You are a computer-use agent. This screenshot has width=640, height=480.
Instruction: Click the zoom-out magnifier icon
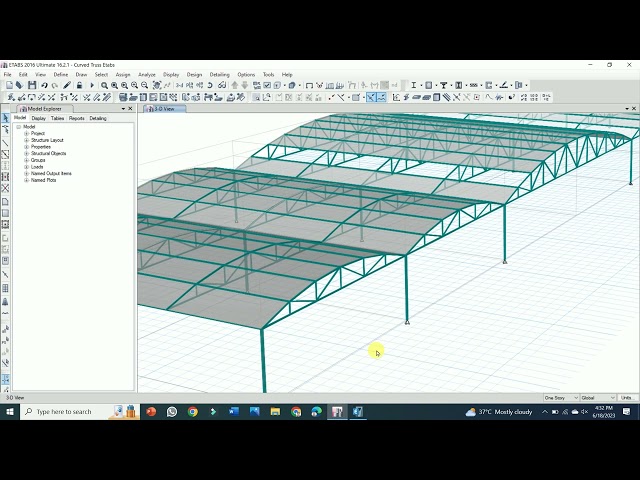(x=144, y=85)
